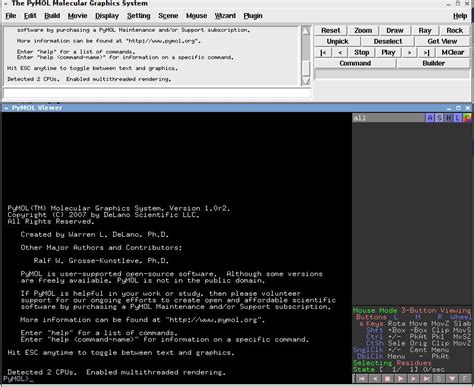The height and width of the screenshot is (387, 474).
Task: Click the scroll down arrow of the log
Action: coord(306,81)
